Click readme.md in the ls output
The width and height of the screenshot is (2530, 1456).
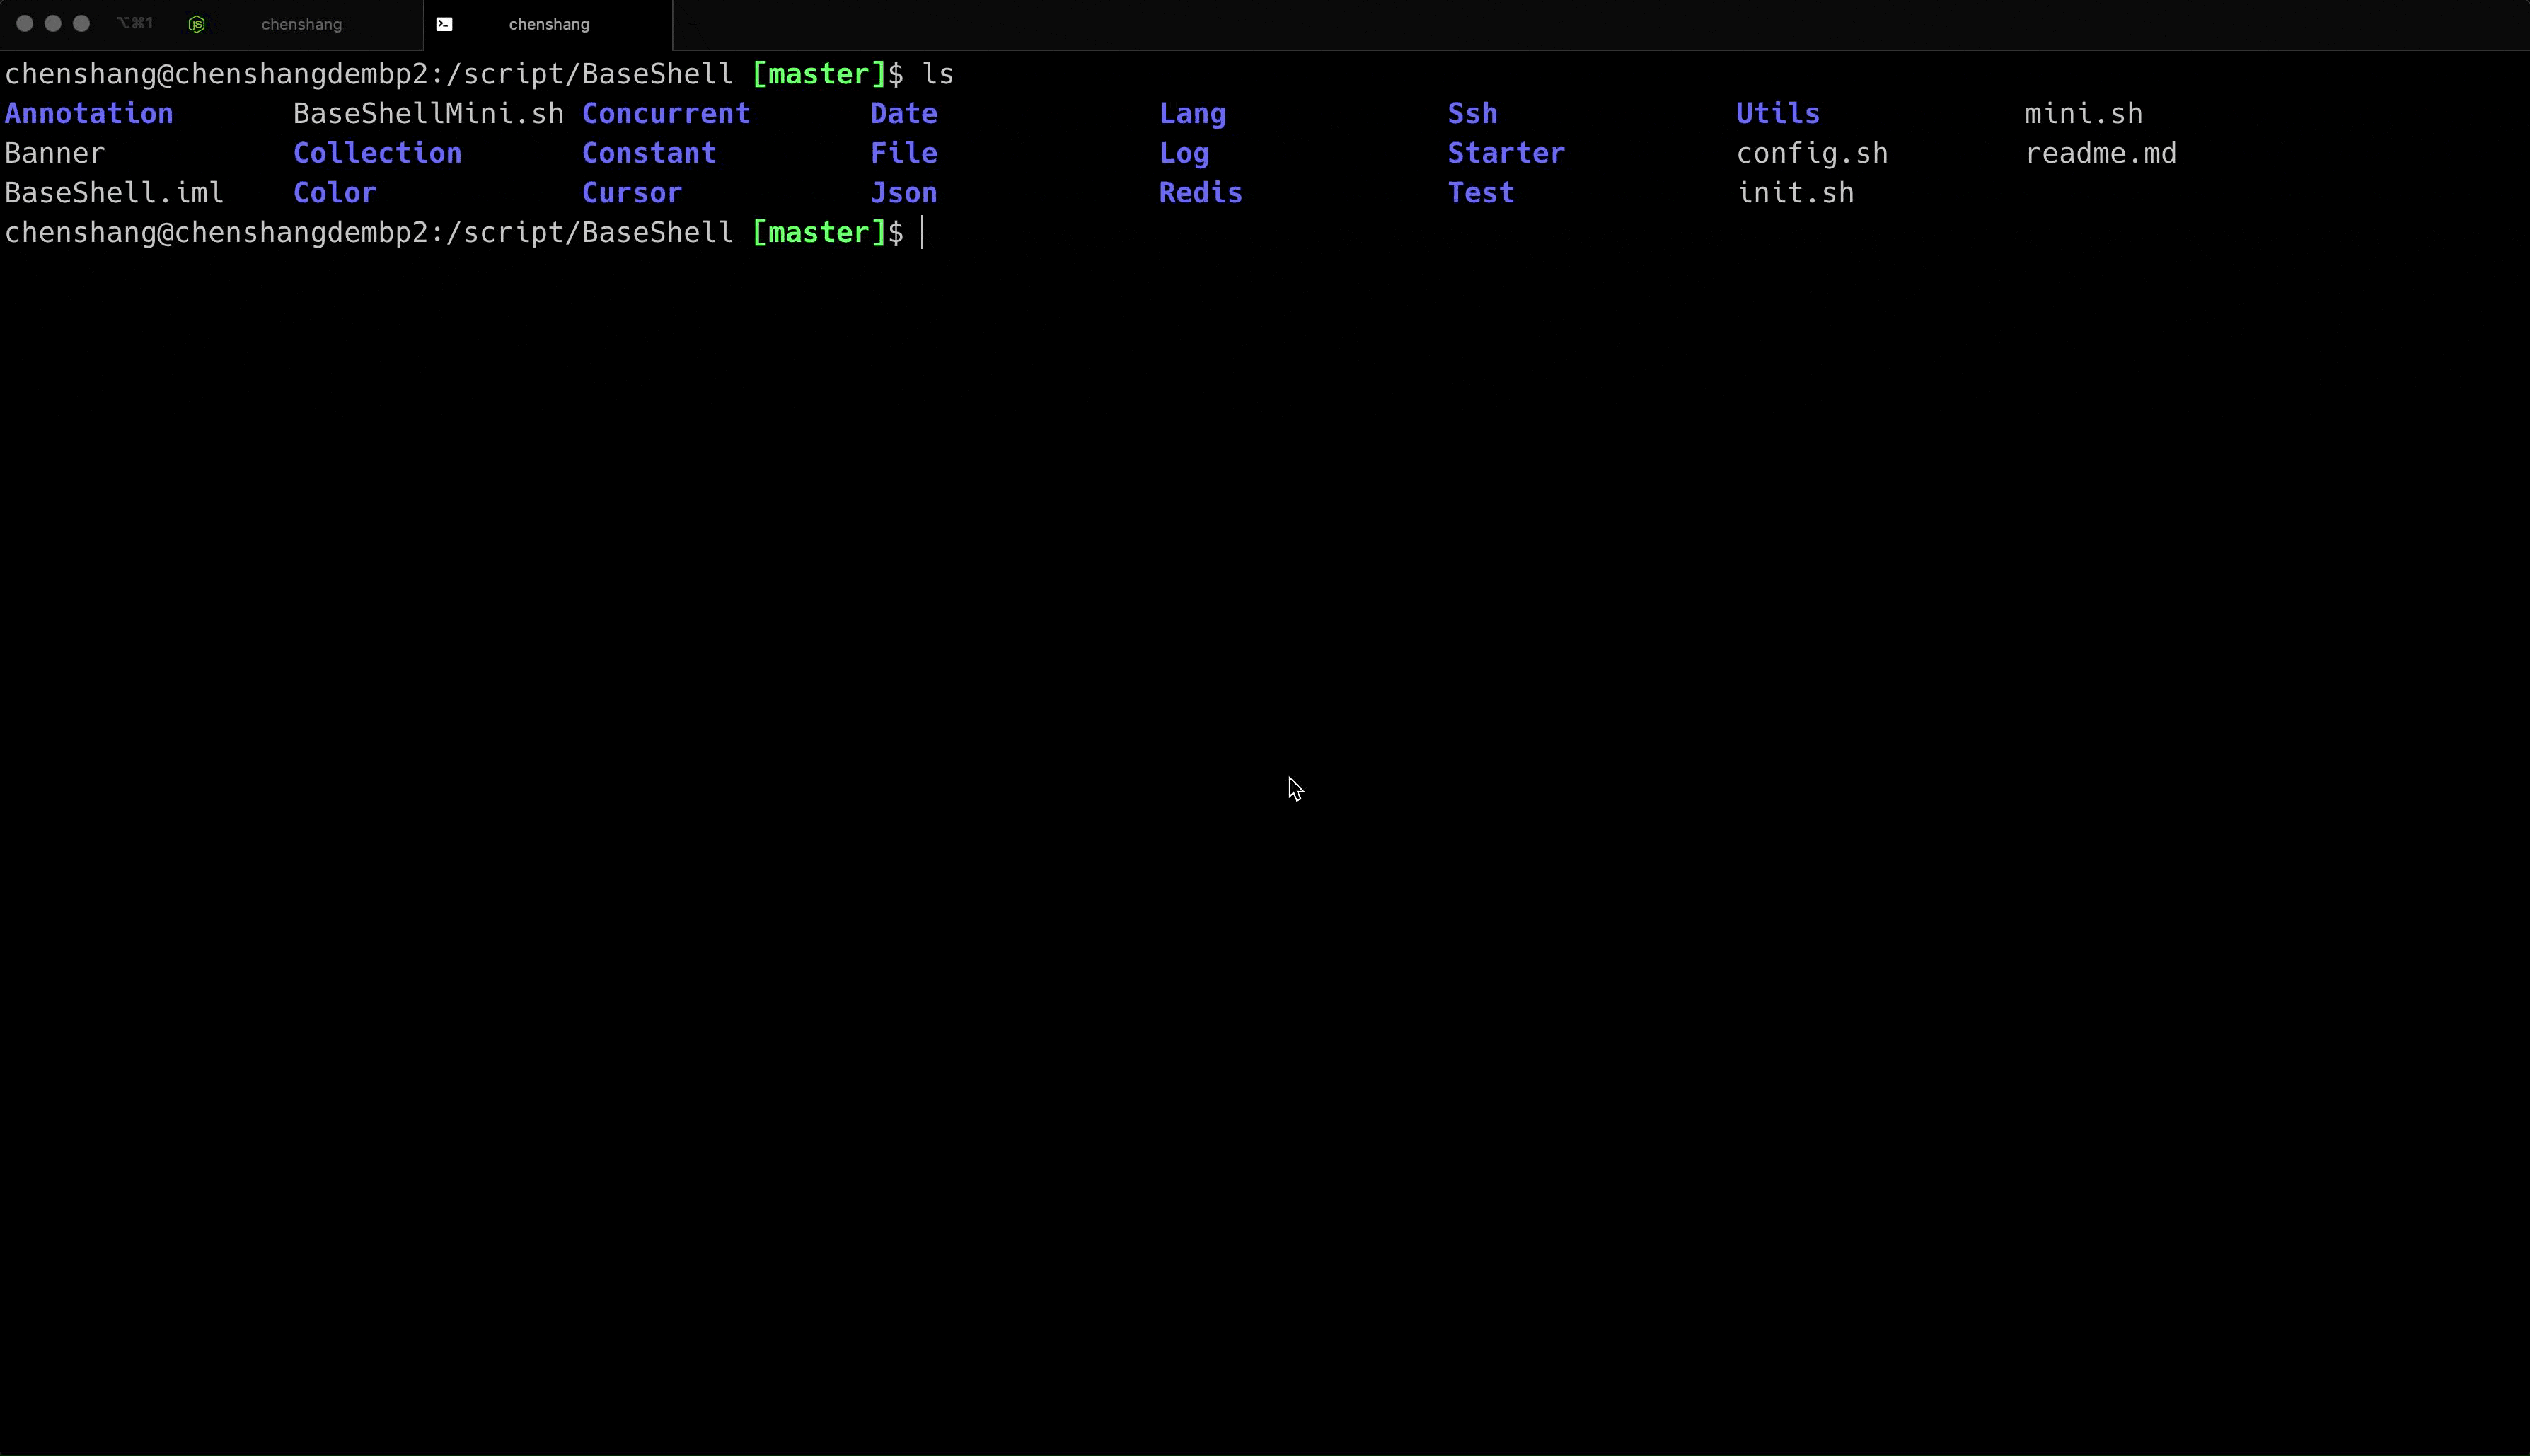pyautogui.click(x=2100, y=153)
